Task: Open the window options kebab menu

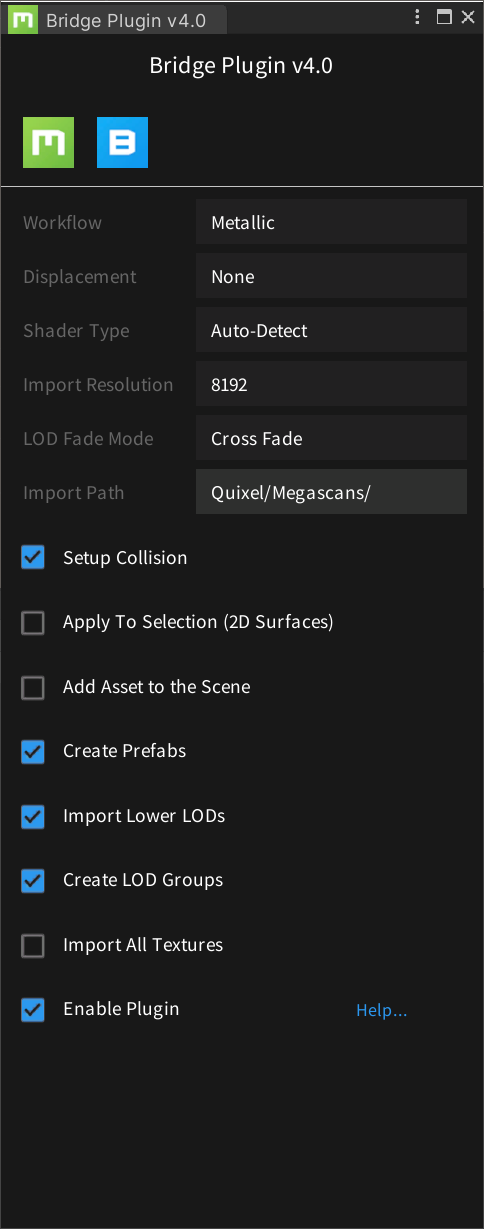Action: [418, 17]
